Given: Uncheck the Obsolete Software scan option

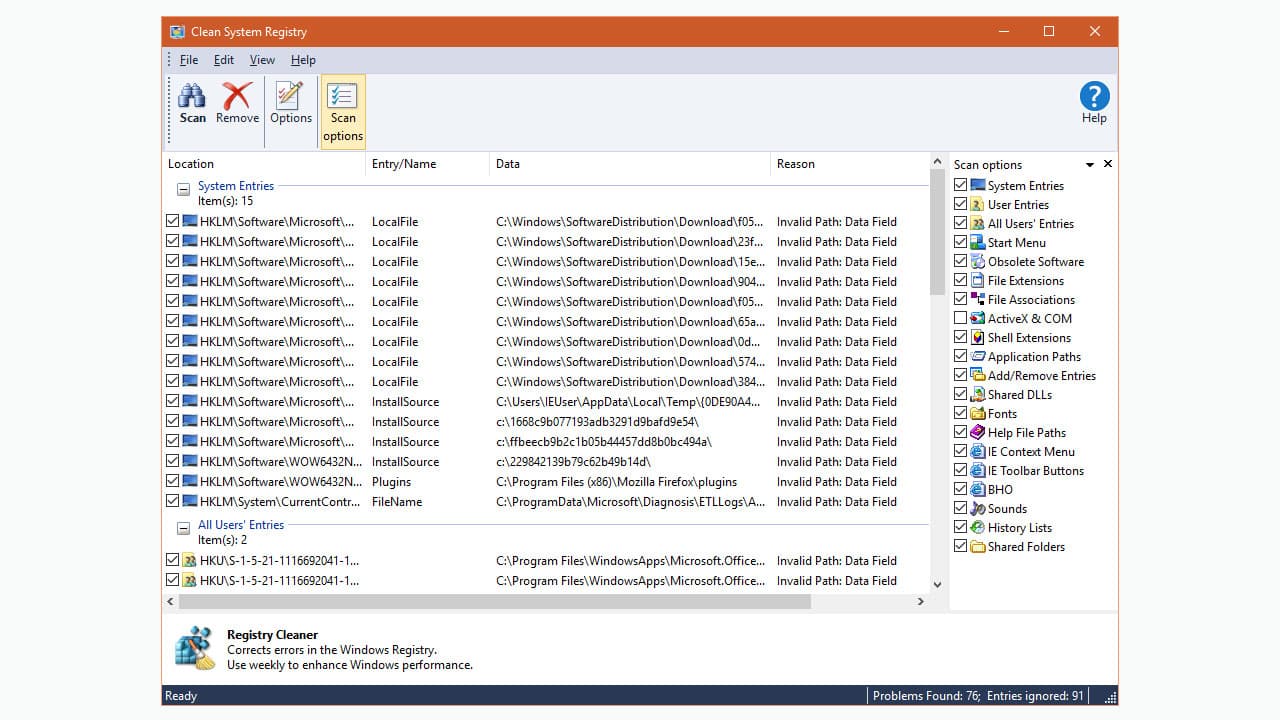Looking at the screenshot, I should pos(960,261).
